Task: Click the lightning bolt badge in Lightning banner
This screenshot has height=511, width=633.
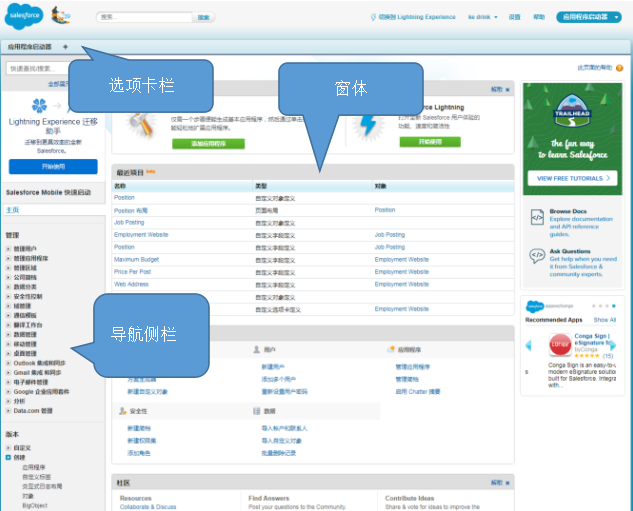Action: point(367,125)
